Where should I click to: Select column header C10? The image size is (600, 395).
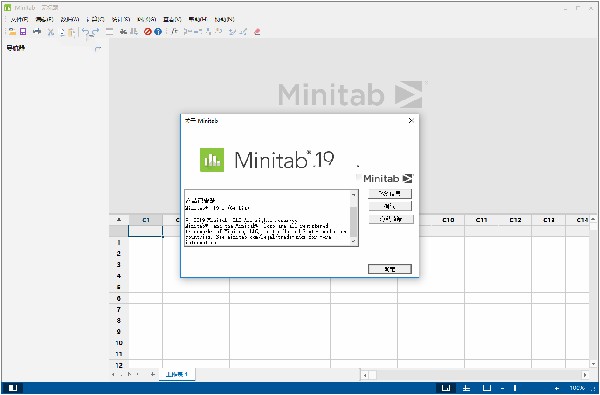448,220
